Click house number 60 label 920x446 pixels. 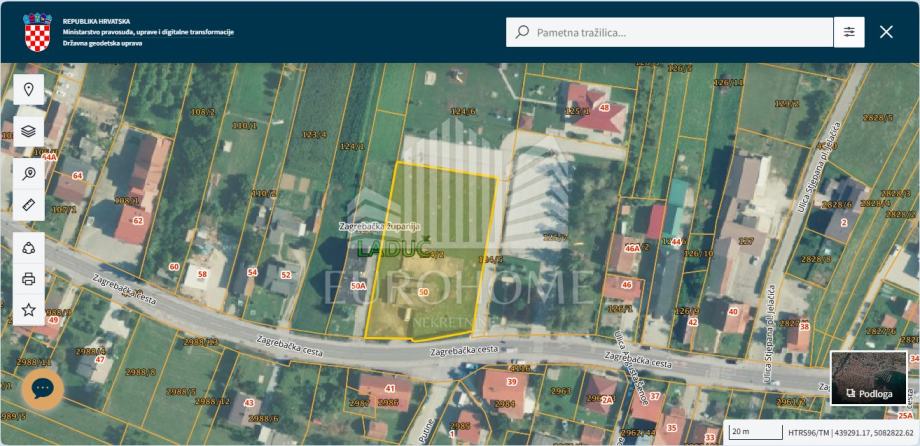click(x=174, y=266)
